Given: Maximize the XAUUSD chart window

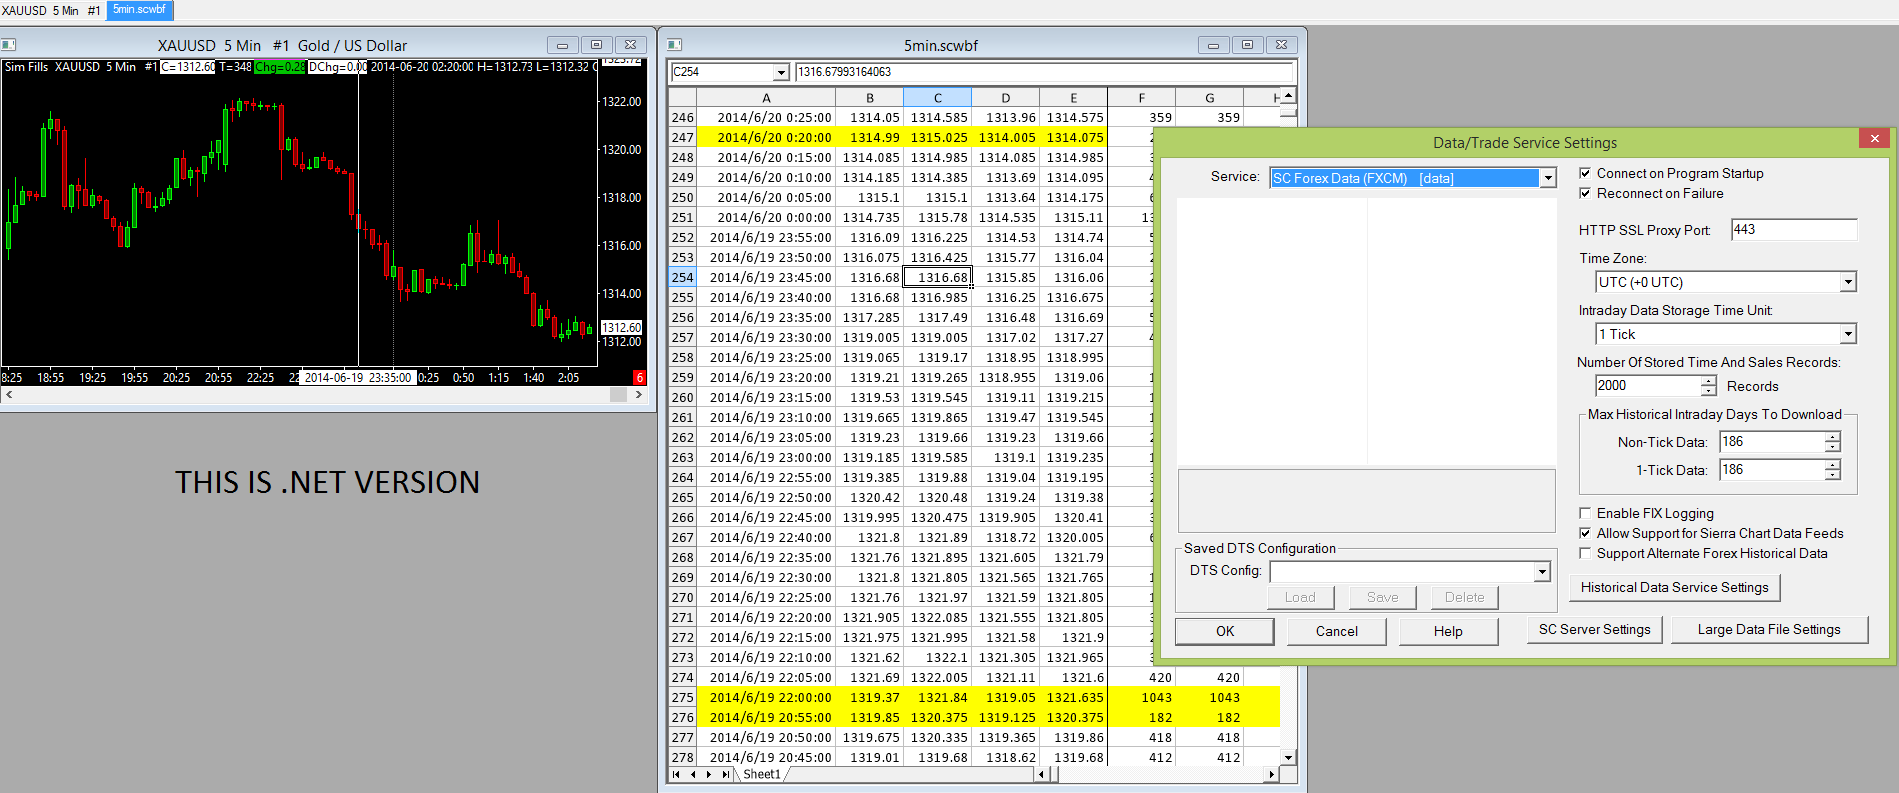Looking at the screenshot, I should click(x=596, y=45).
